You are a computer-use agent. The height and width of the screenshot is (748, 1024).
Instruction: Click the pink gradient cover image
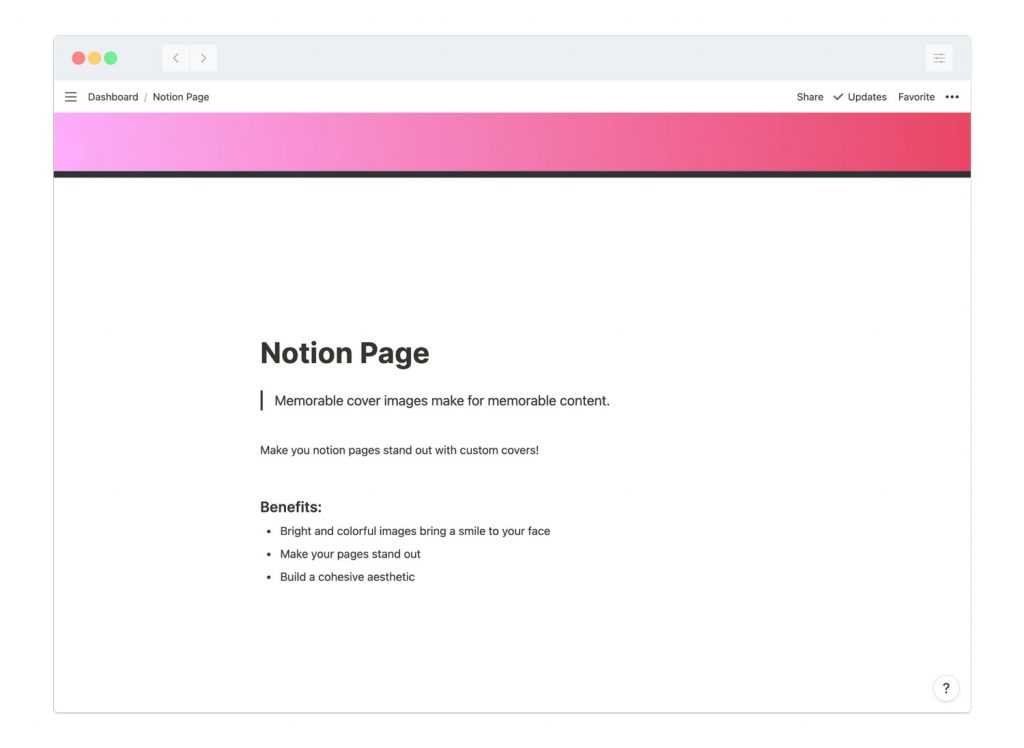(512, 142)
